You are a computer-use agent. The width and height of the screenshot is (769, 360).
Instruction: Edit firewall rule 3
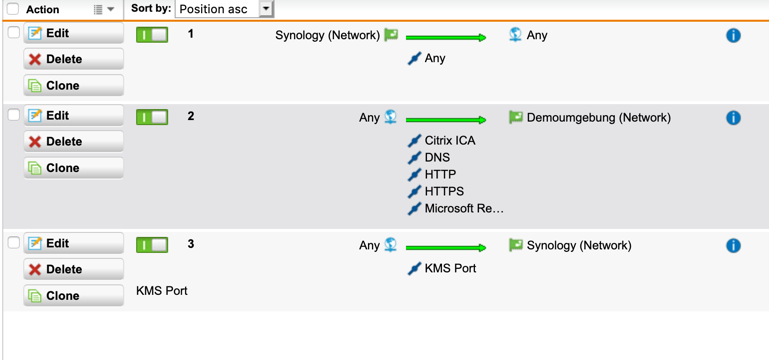pyautogui.click(x=74, y=243)
